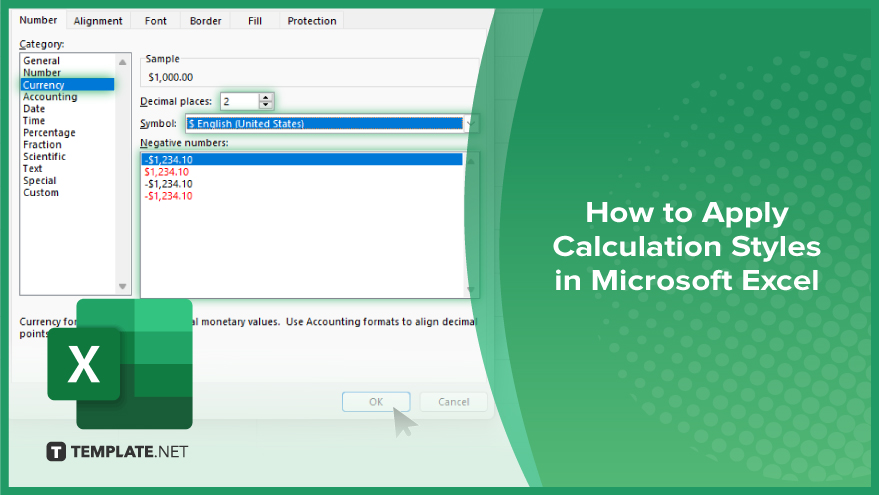Choose Accounting category
The image size is (879, 495).
[50, 97]
